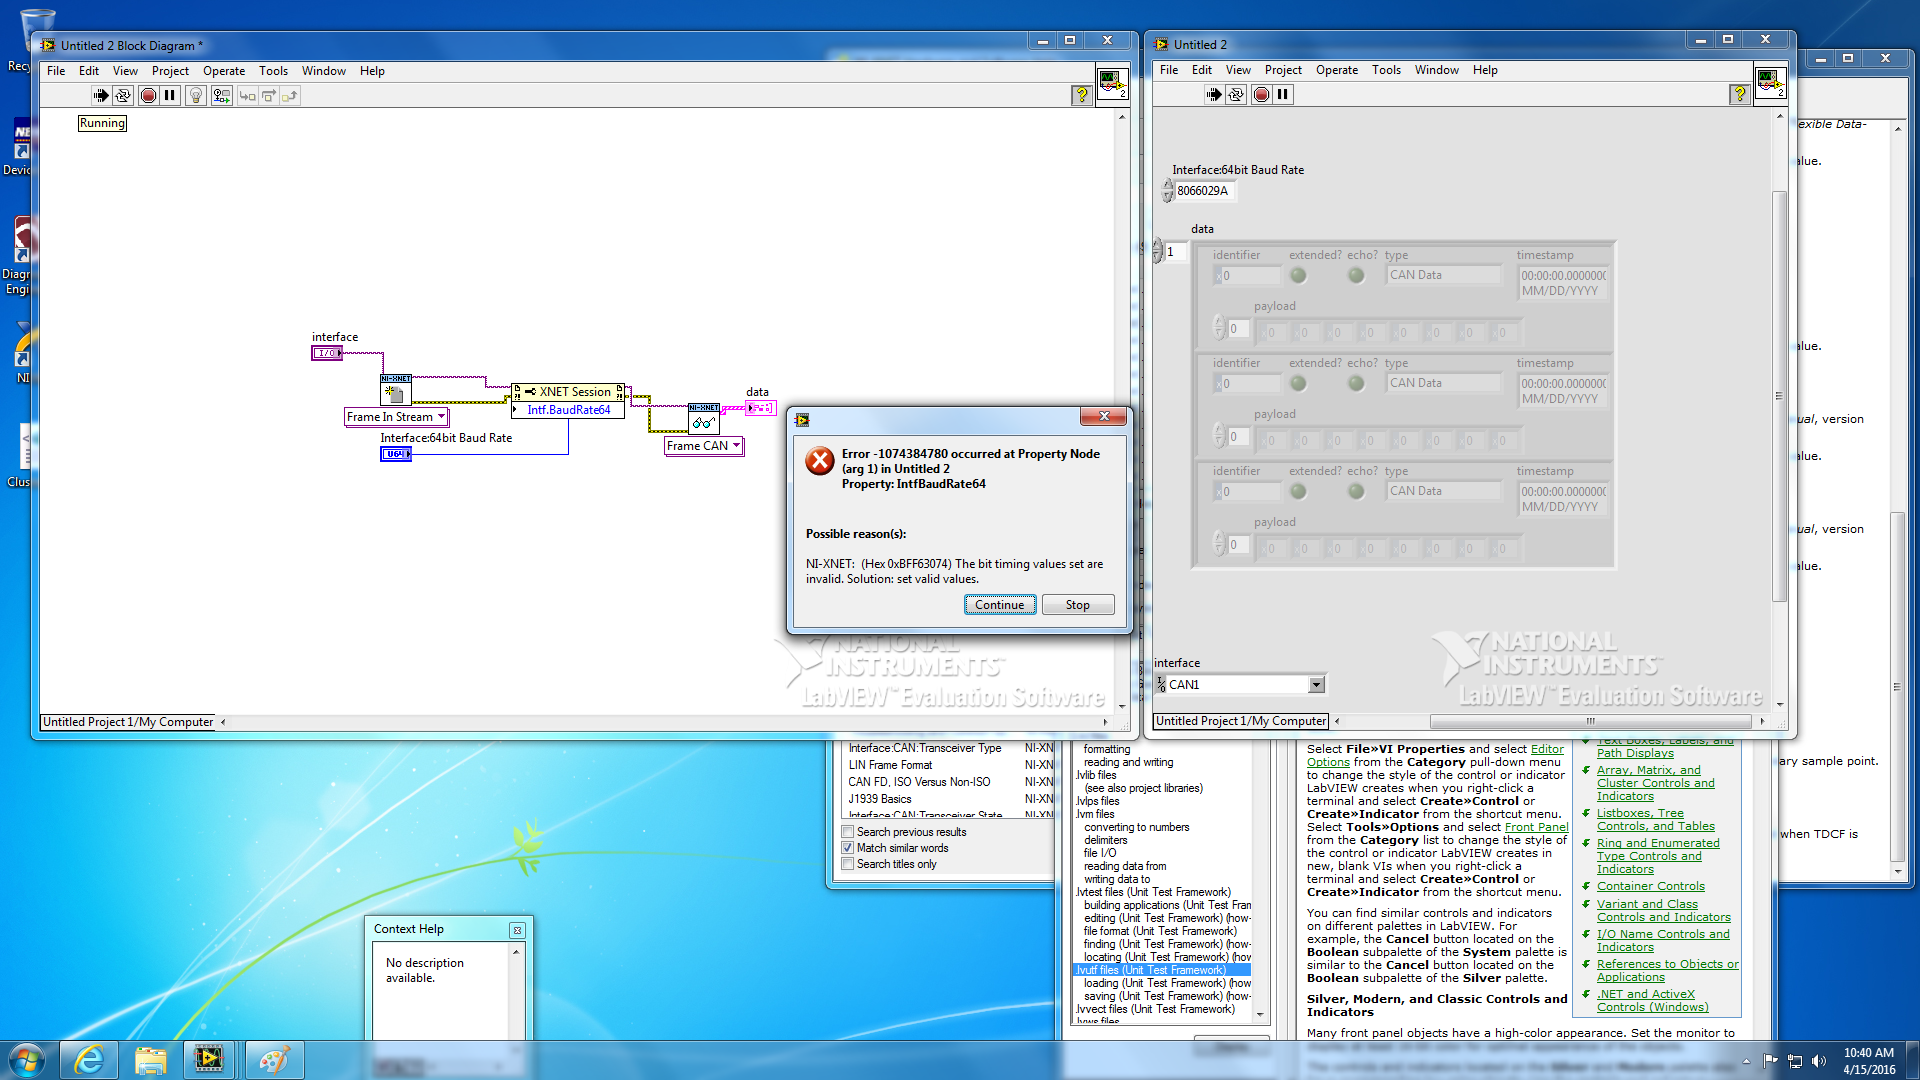Toggle Match similar words checkbox
Image resolution: width=1920 pixels, height=1080 pixels.
848,848
